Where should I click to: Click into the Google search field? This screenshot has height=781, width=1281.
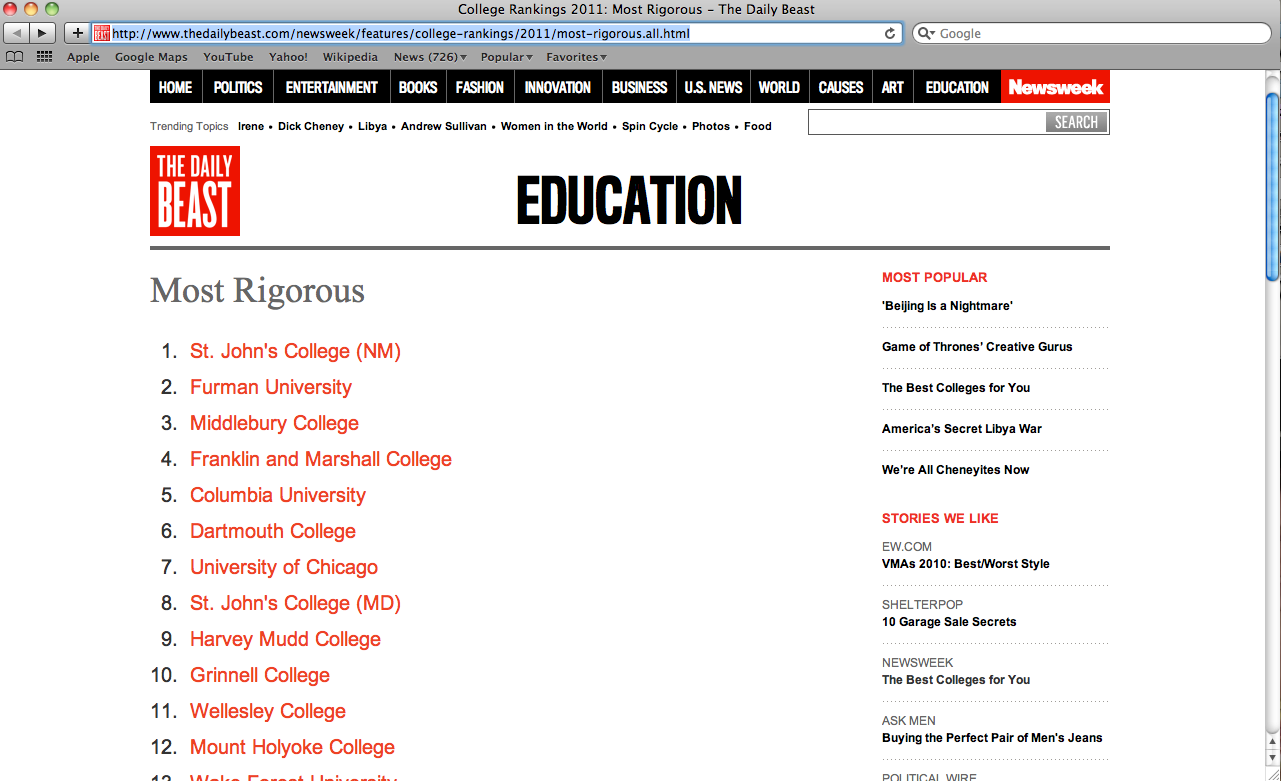(x=1090, y=33)
